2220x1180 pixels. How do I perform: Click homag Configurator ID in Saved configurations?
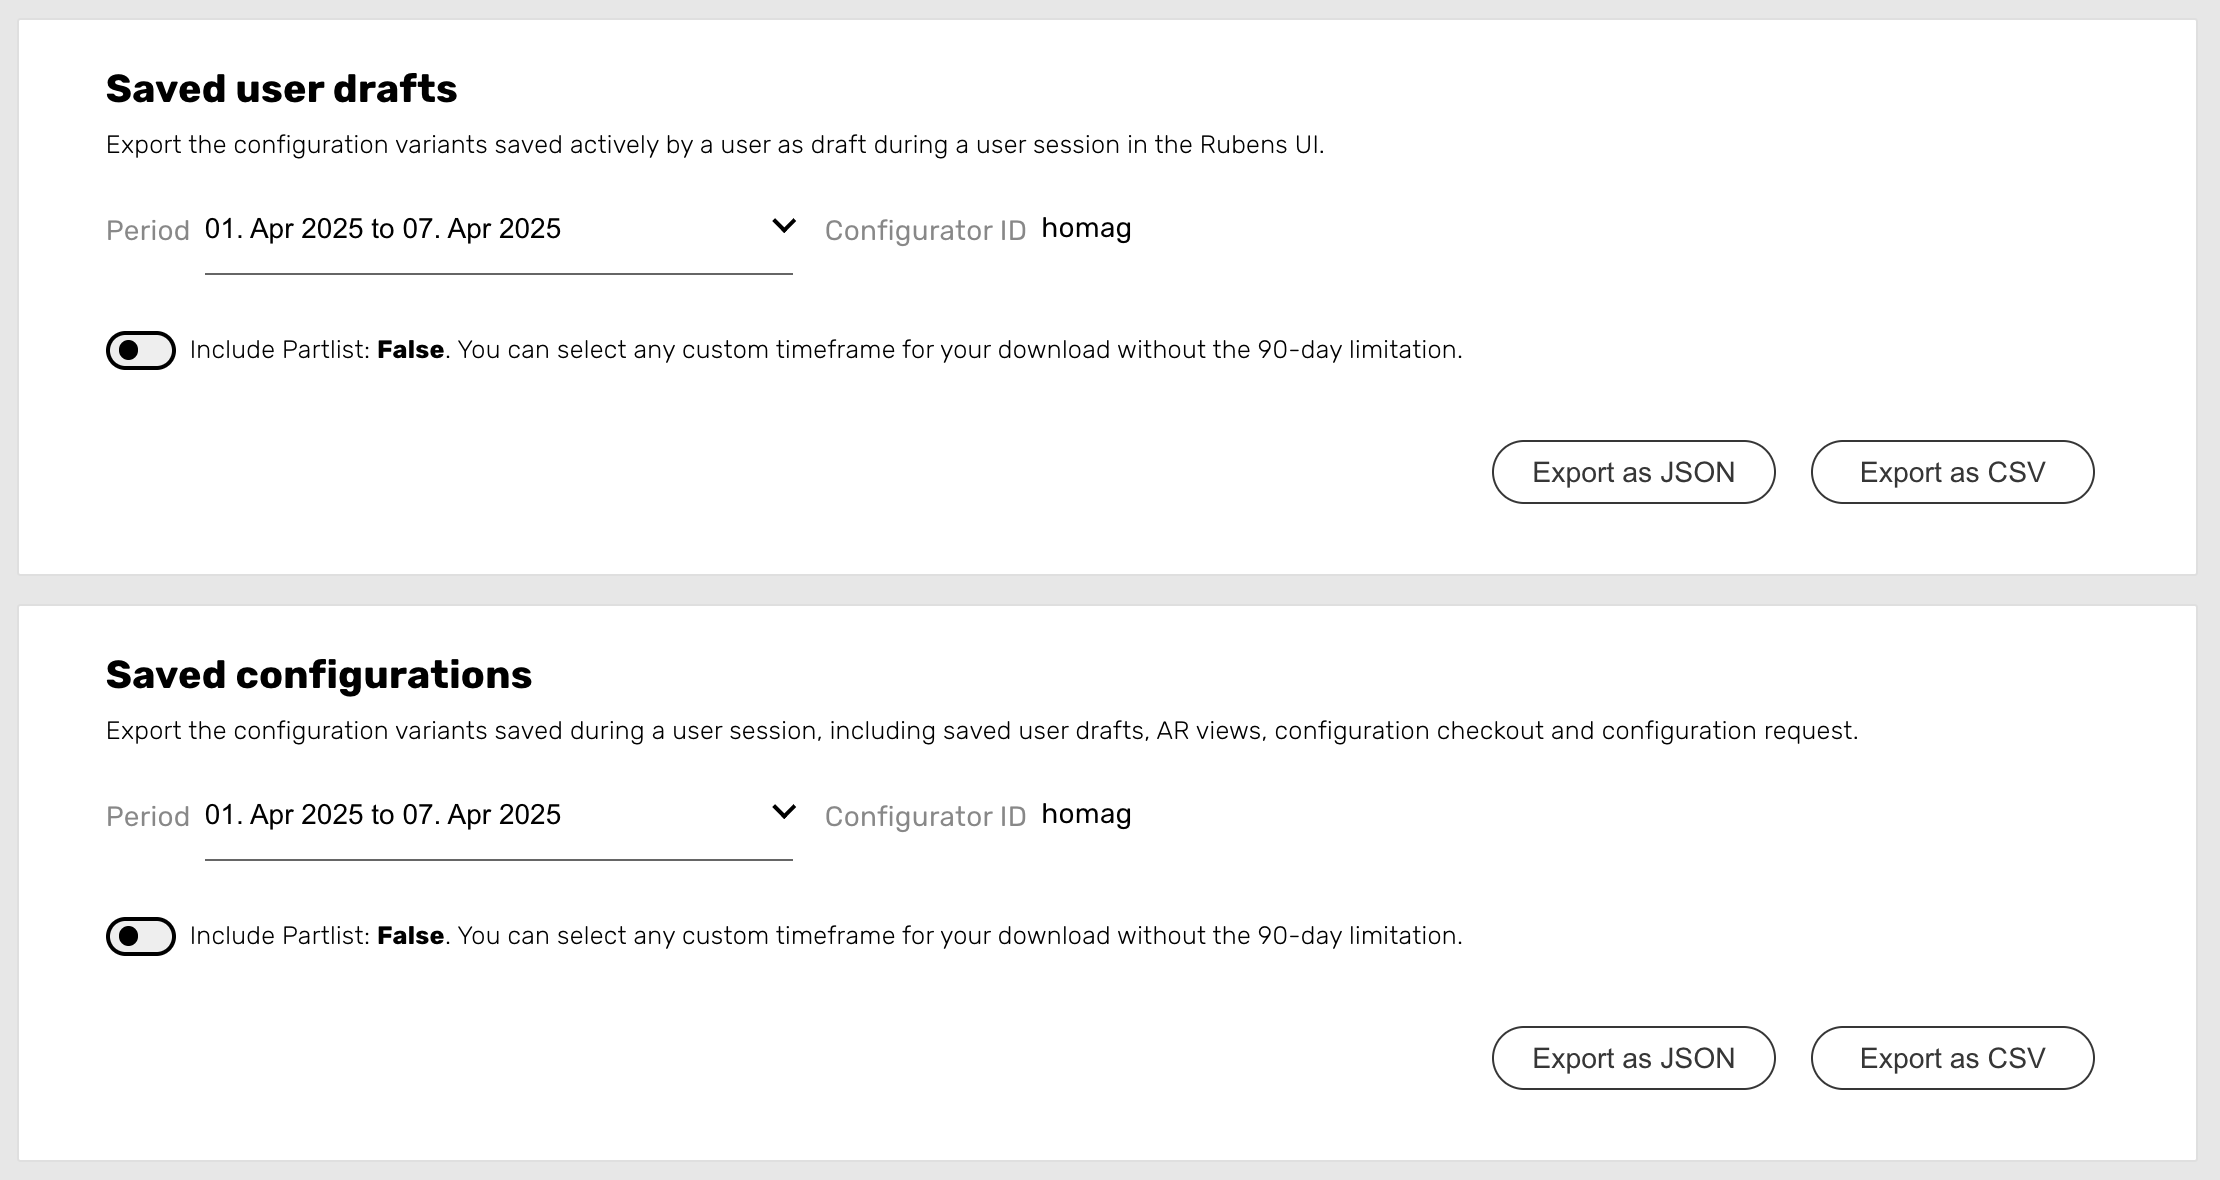1086,815
